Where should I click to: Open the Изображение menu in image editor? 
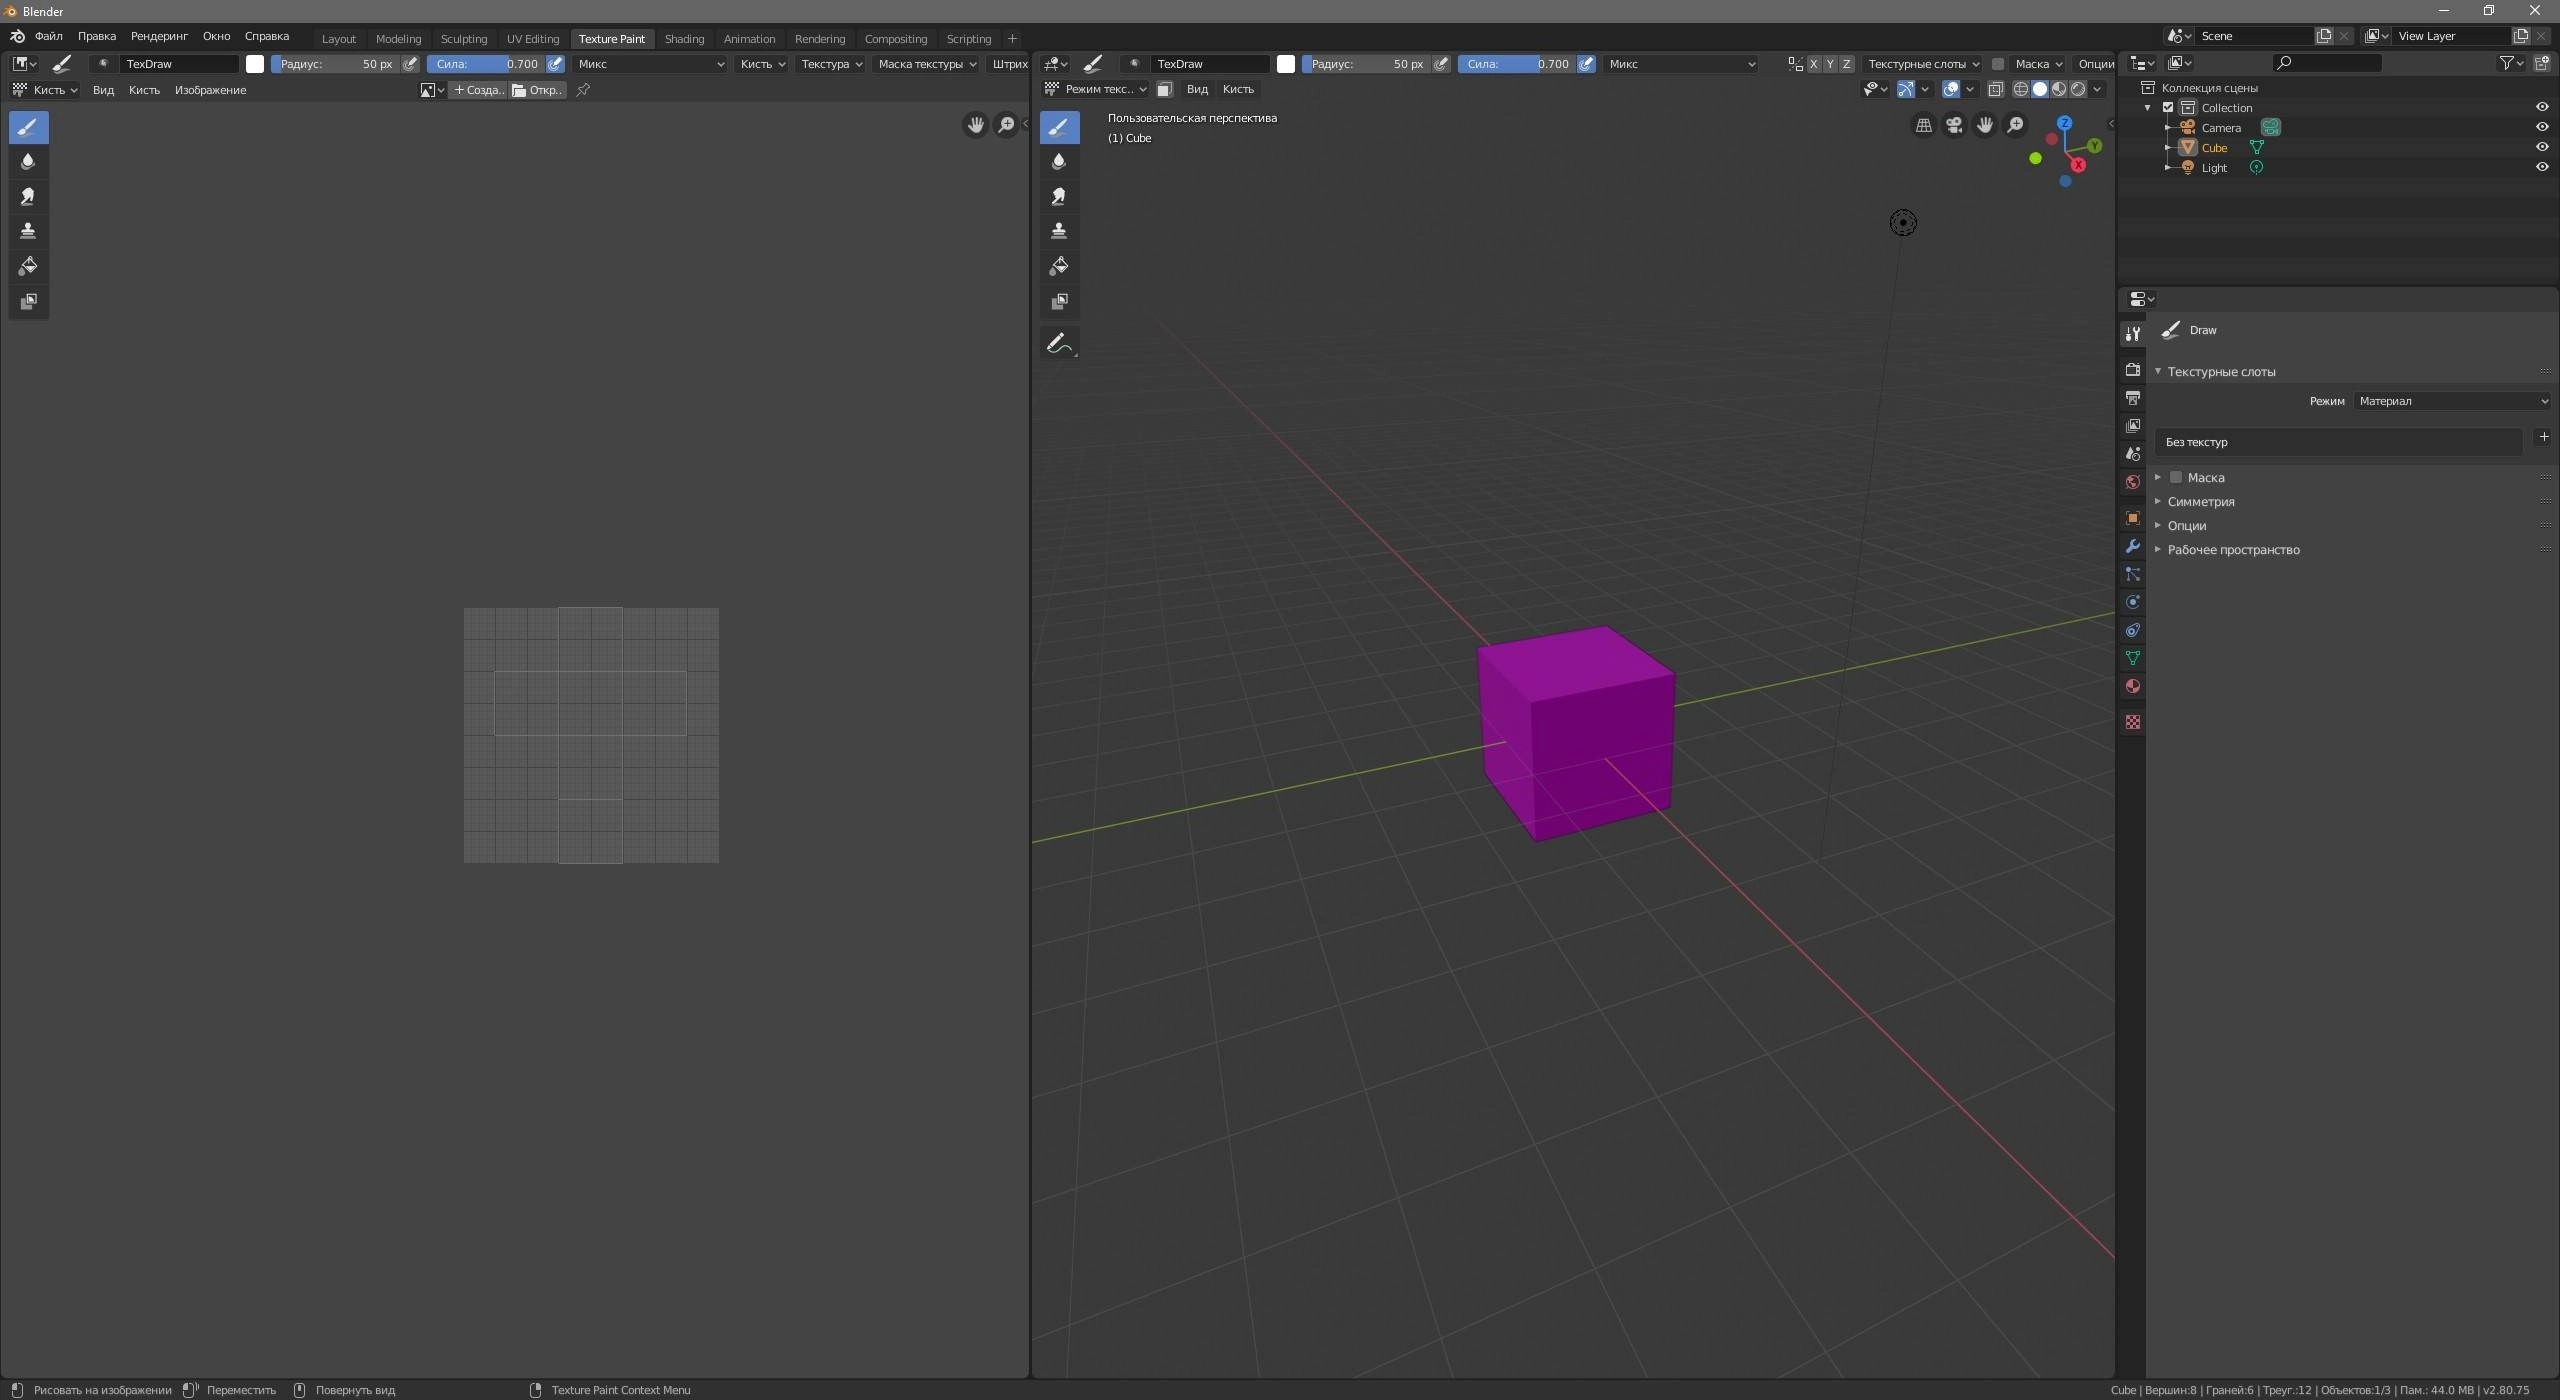pos(210,90)
